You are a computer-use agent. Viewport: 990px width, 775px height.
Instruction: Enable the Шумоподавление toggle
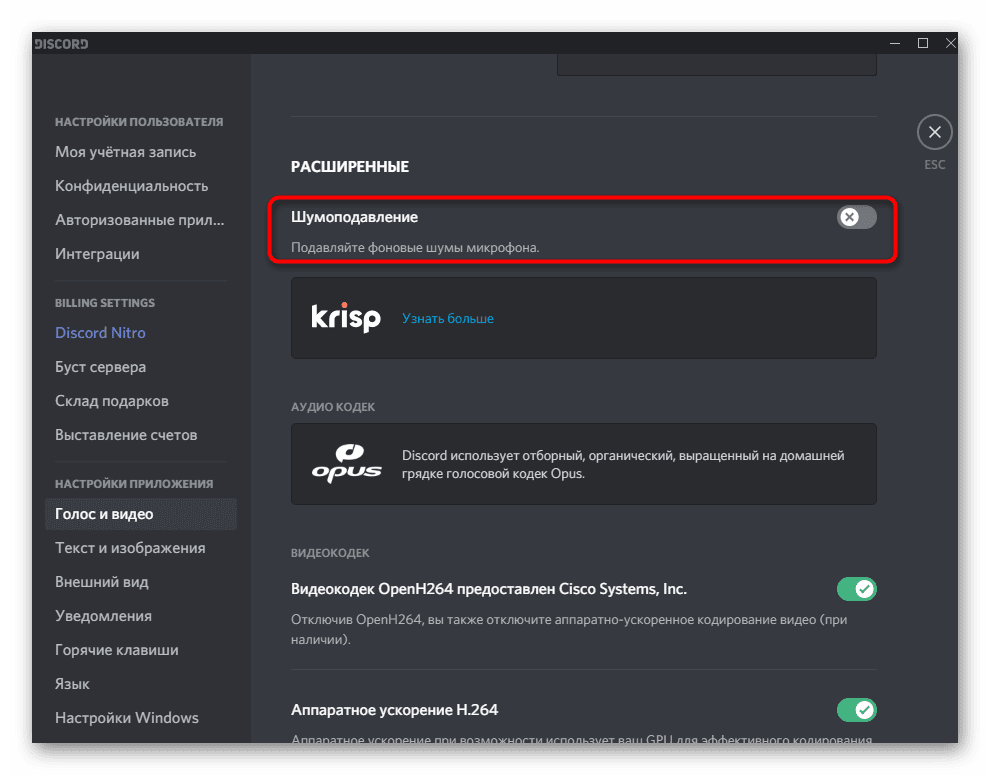[857, 217]
